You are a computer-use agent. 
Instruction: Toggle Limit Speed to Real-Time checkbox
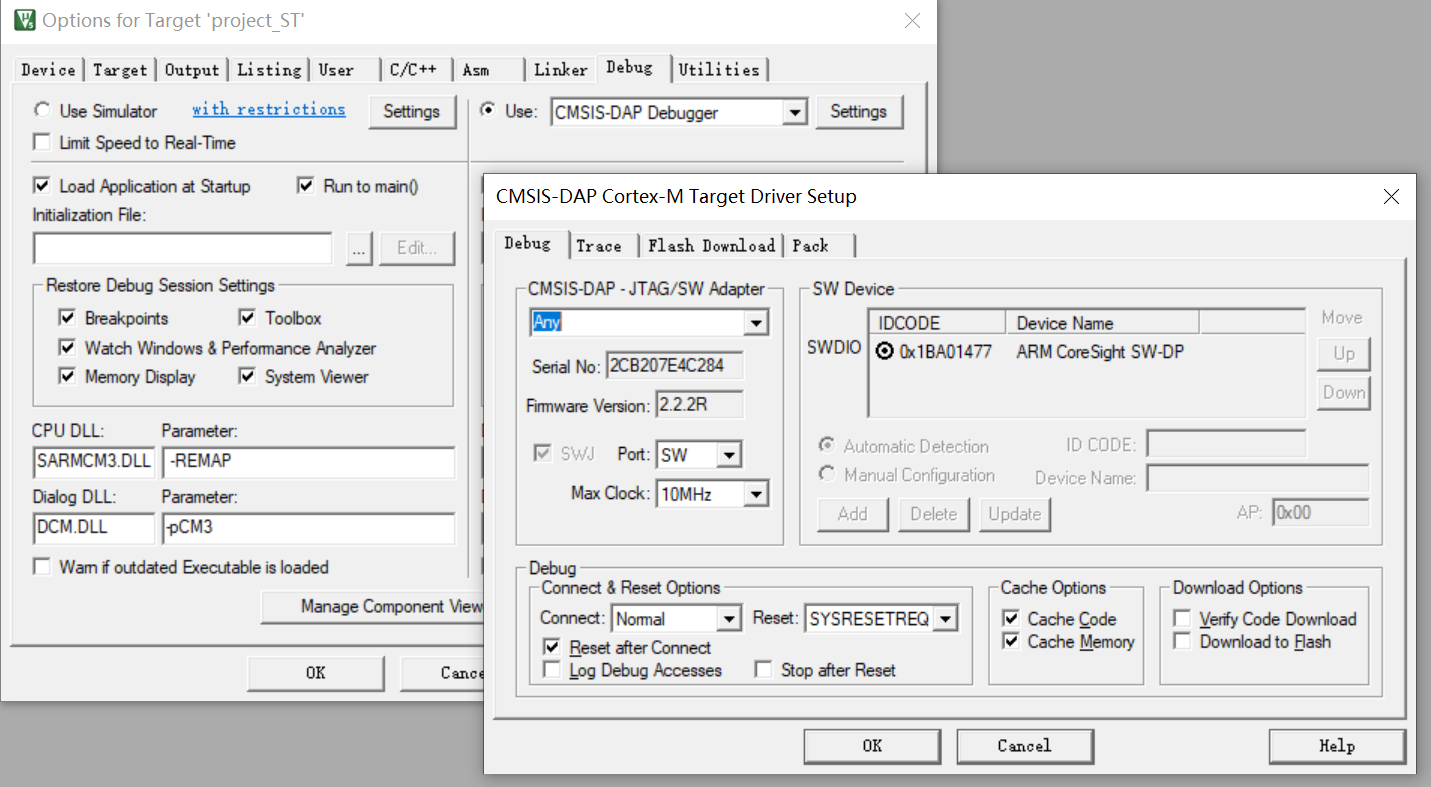coord(42,143)
